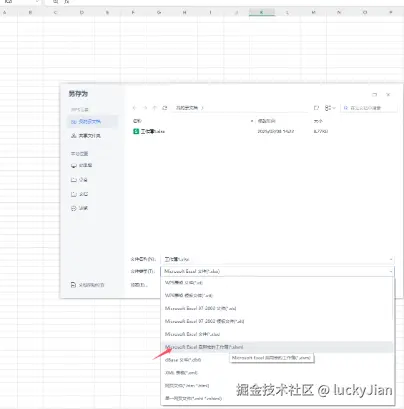Choose Excel macro-enabled workbook (*.xlsm) option
The image size is (404, 409).
277,347
